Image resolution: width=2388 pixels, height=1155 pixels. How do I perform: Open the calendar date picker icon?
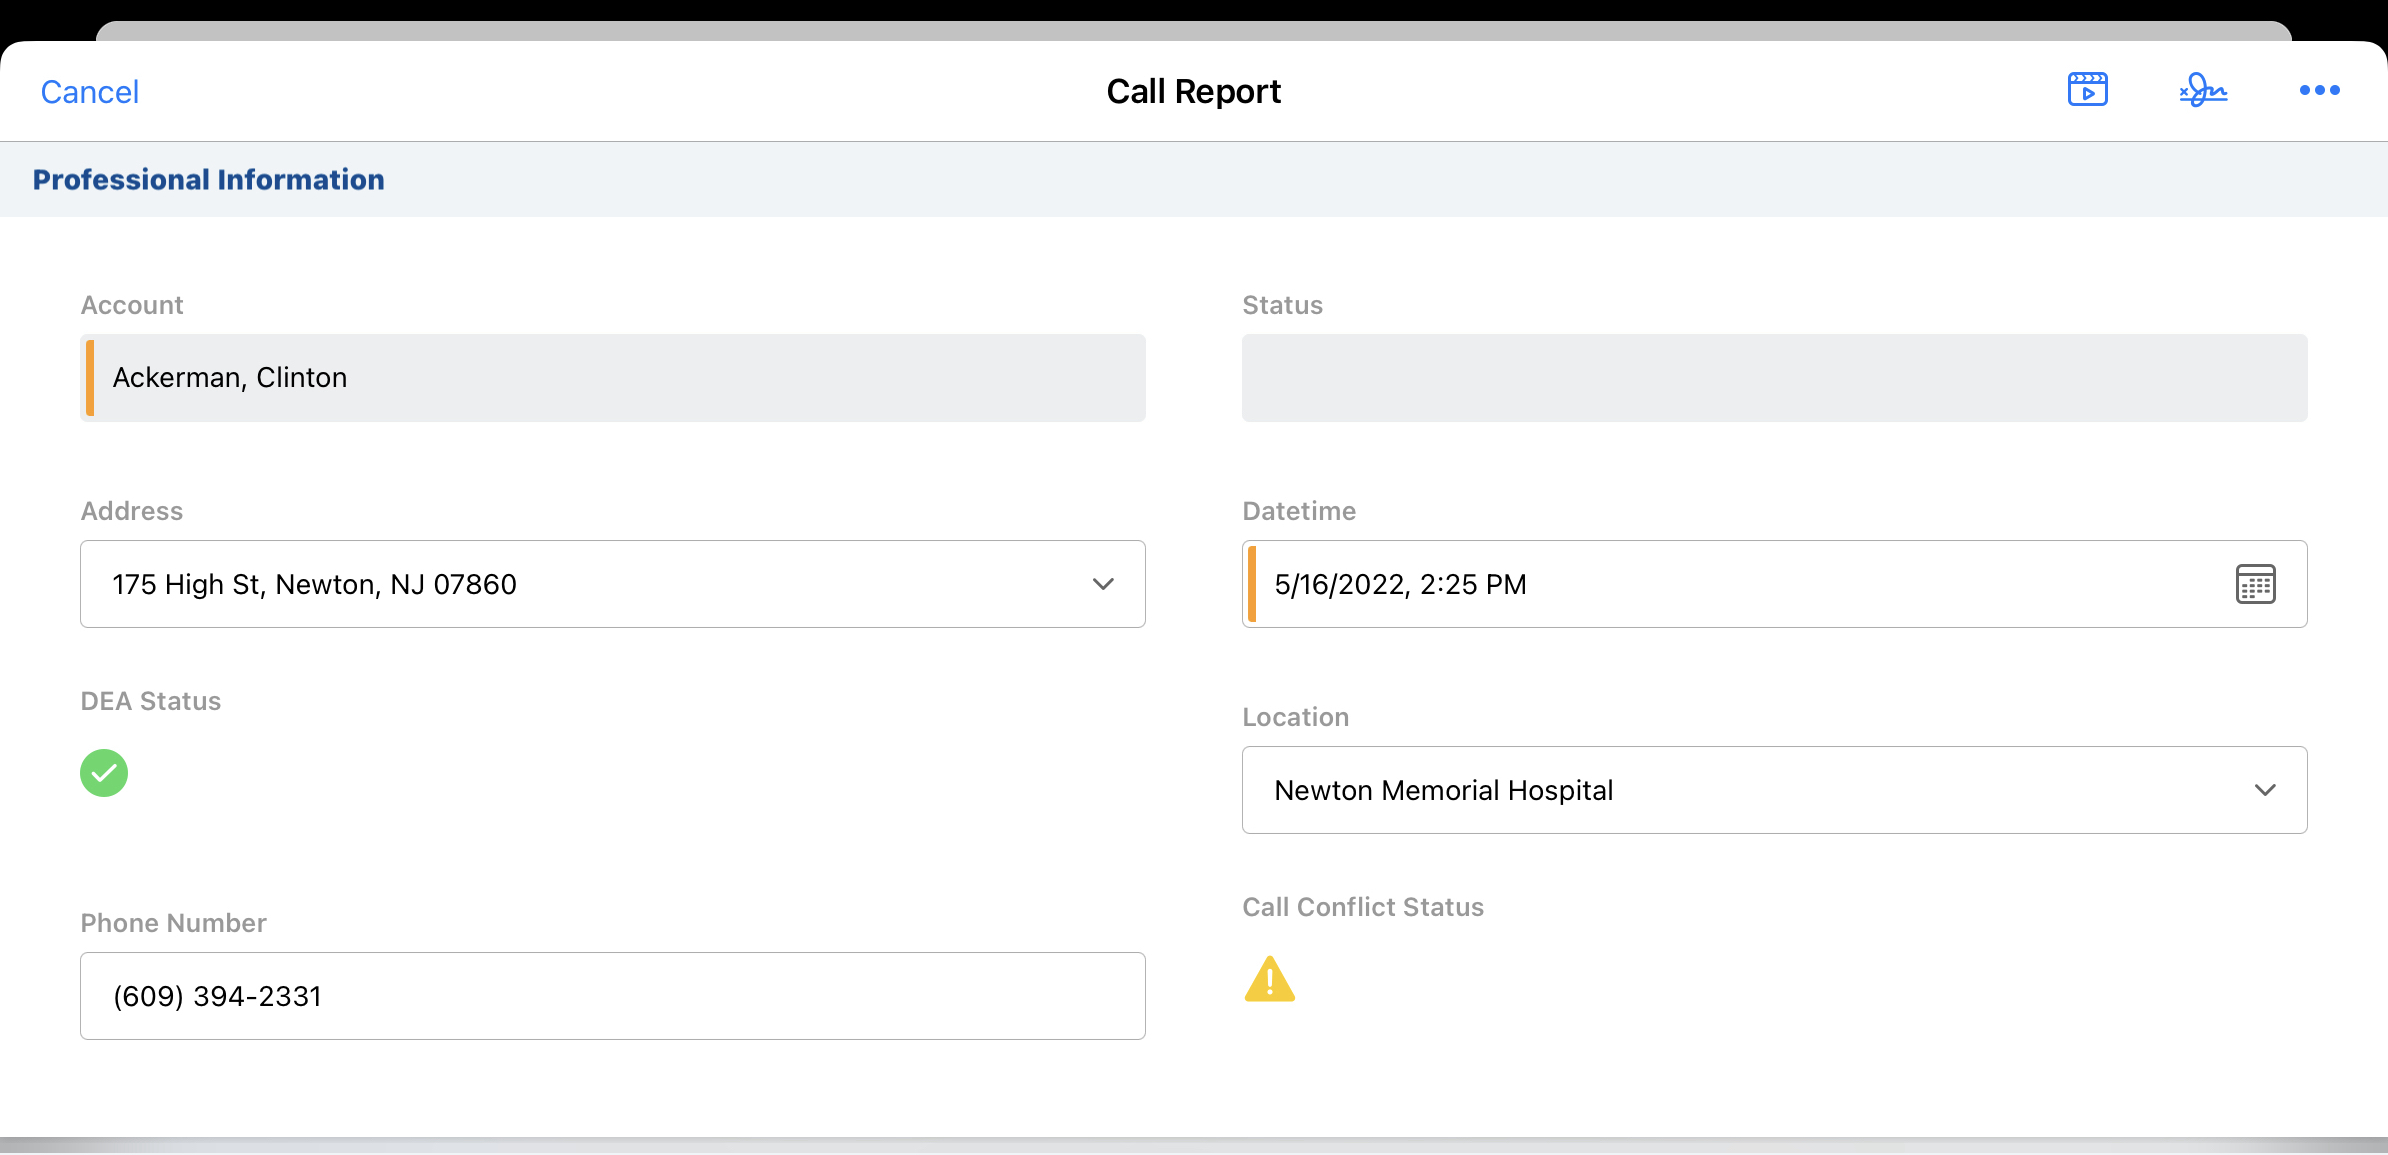(2255, 584)
